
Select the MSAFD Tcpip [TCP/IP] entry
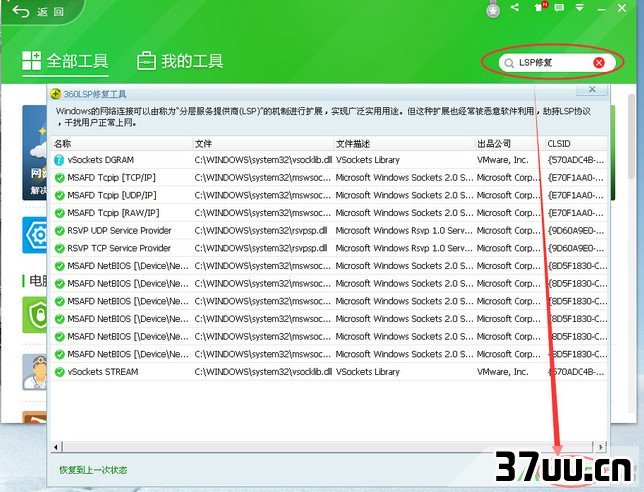pos(111,178)
